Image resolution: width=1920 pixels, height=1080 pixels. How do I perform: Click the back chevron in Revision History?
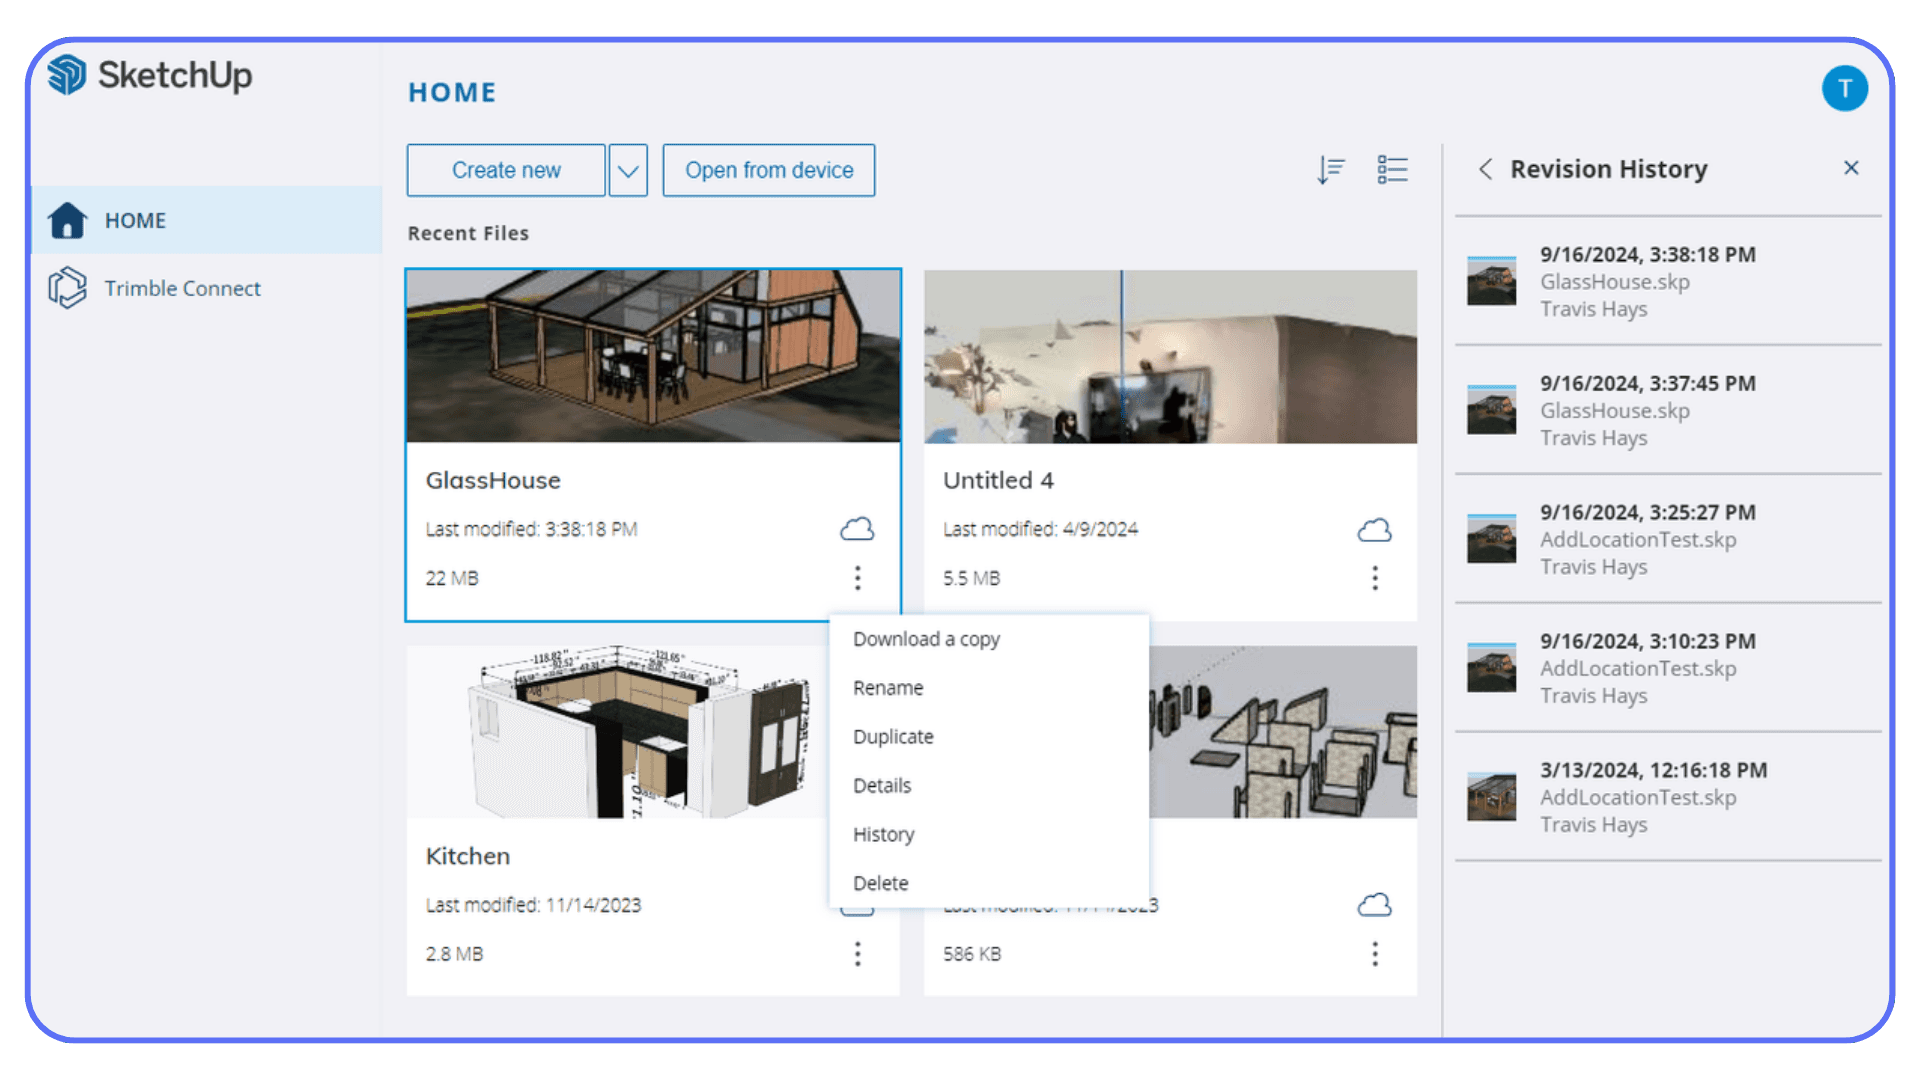(1486, 170)
